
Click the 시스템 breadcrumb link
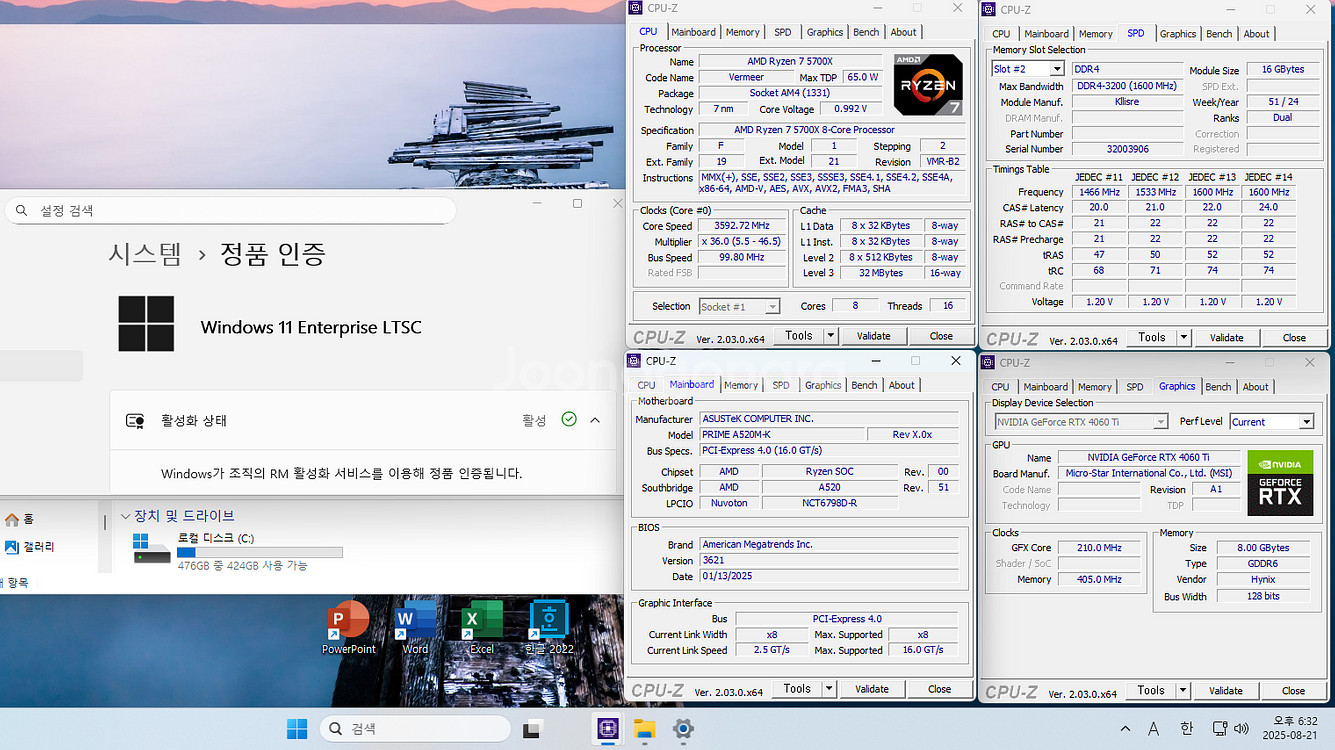click(145, 254)
